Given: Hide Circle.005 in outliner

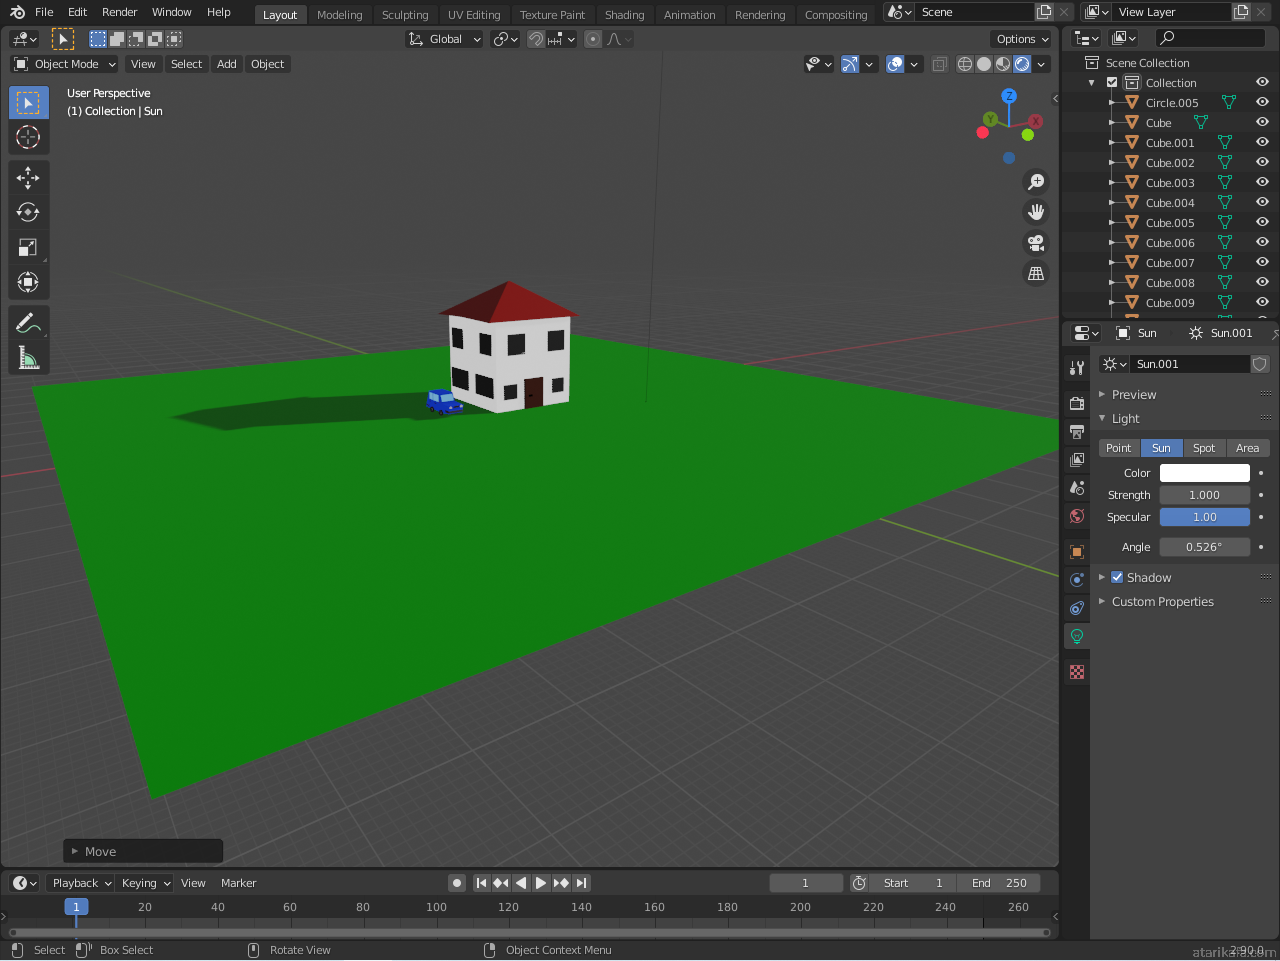Looking at the screenshot, I should click(1262, 102).
